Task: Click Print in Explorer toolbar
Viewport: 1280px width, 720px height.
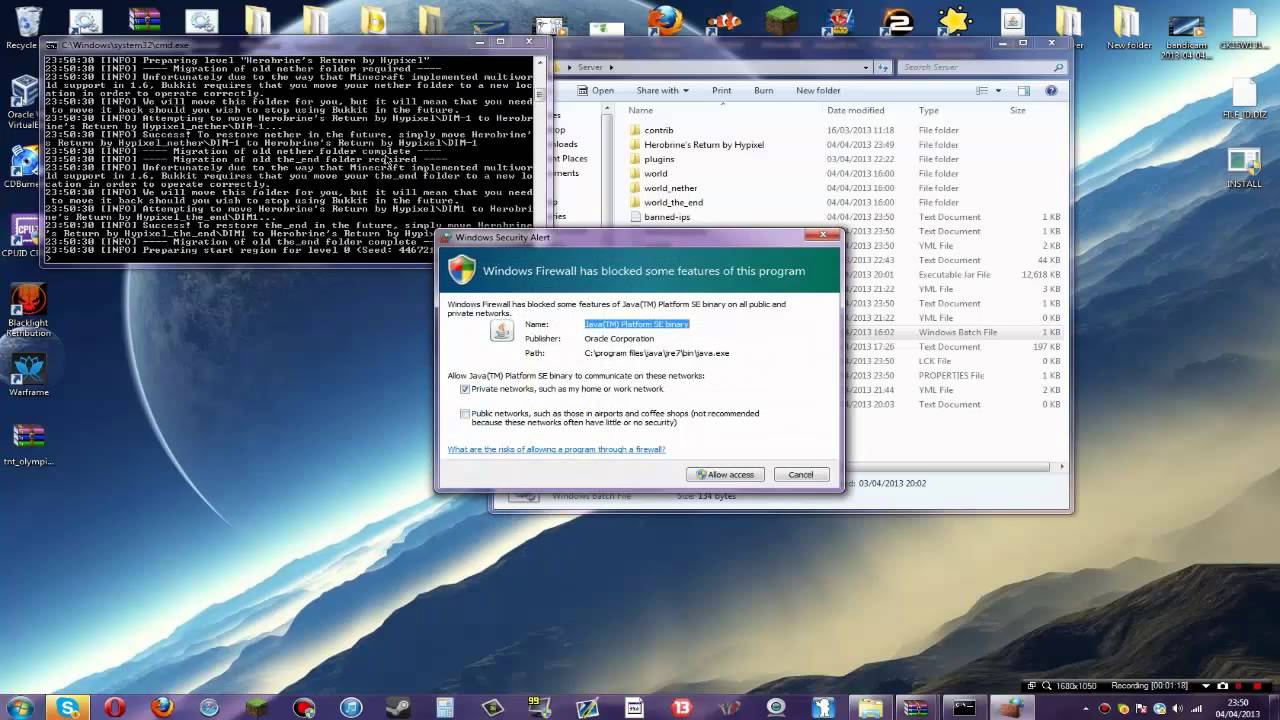Action: pyautogui.click(x=721, y=90)
